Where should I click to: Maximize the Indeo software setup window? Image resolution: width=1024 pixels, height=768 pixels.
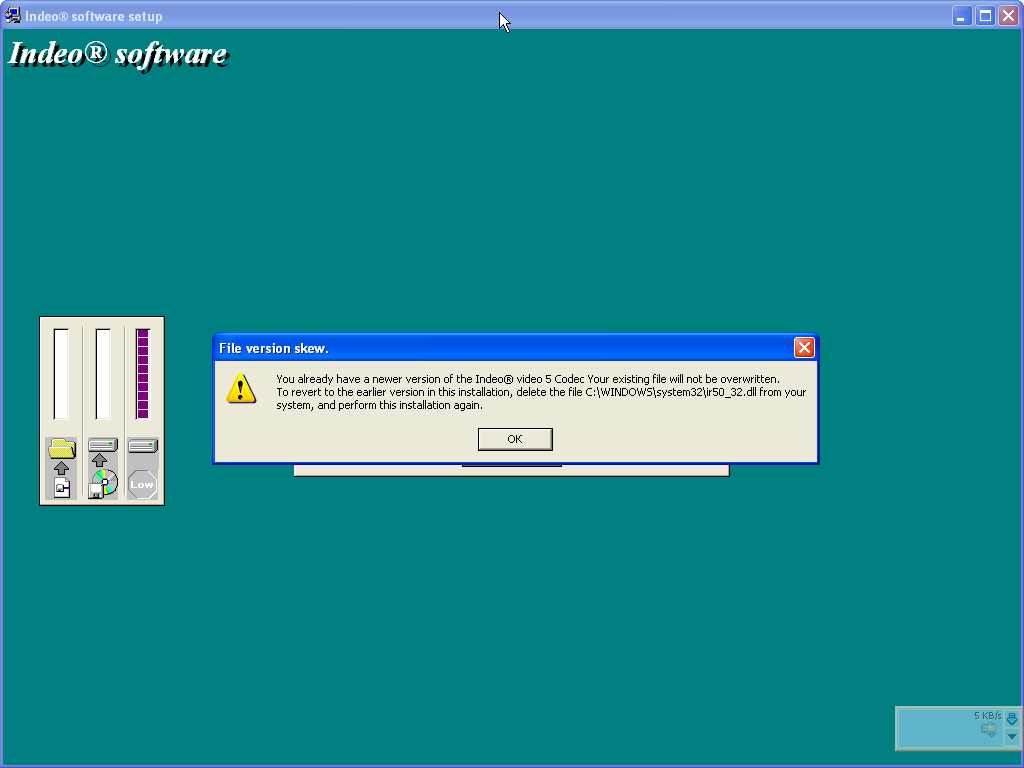pyautogui.click(x=985, y=16)
